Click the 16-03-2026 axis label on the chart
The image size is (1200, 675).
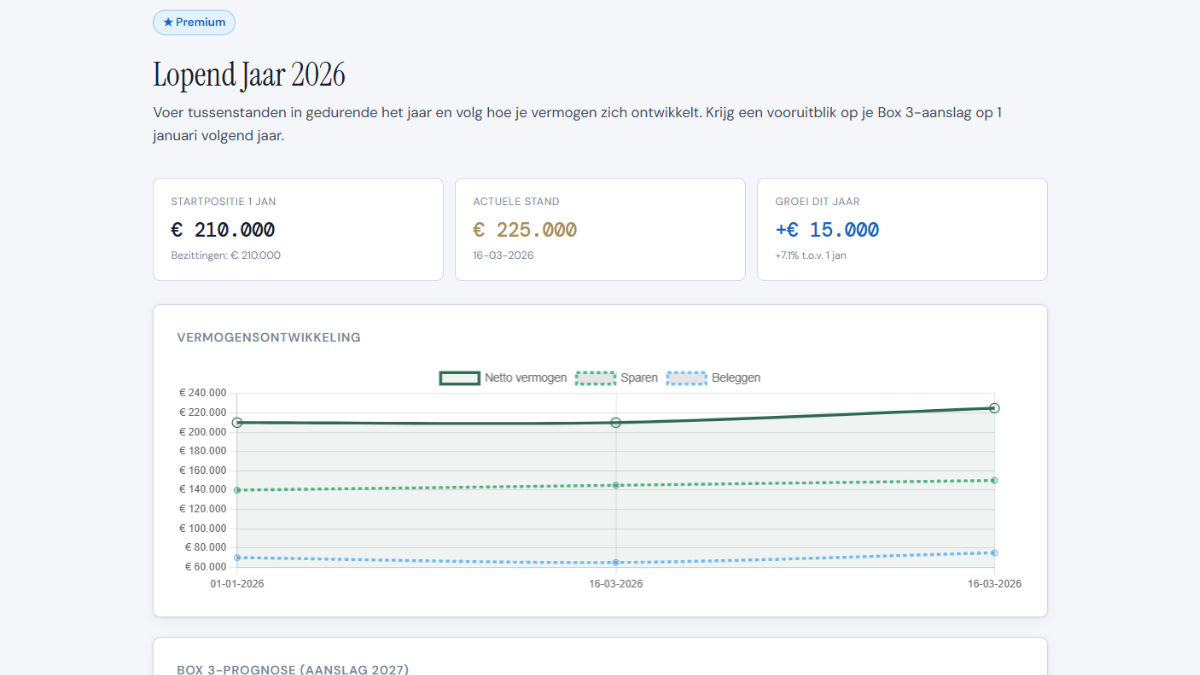616,583
